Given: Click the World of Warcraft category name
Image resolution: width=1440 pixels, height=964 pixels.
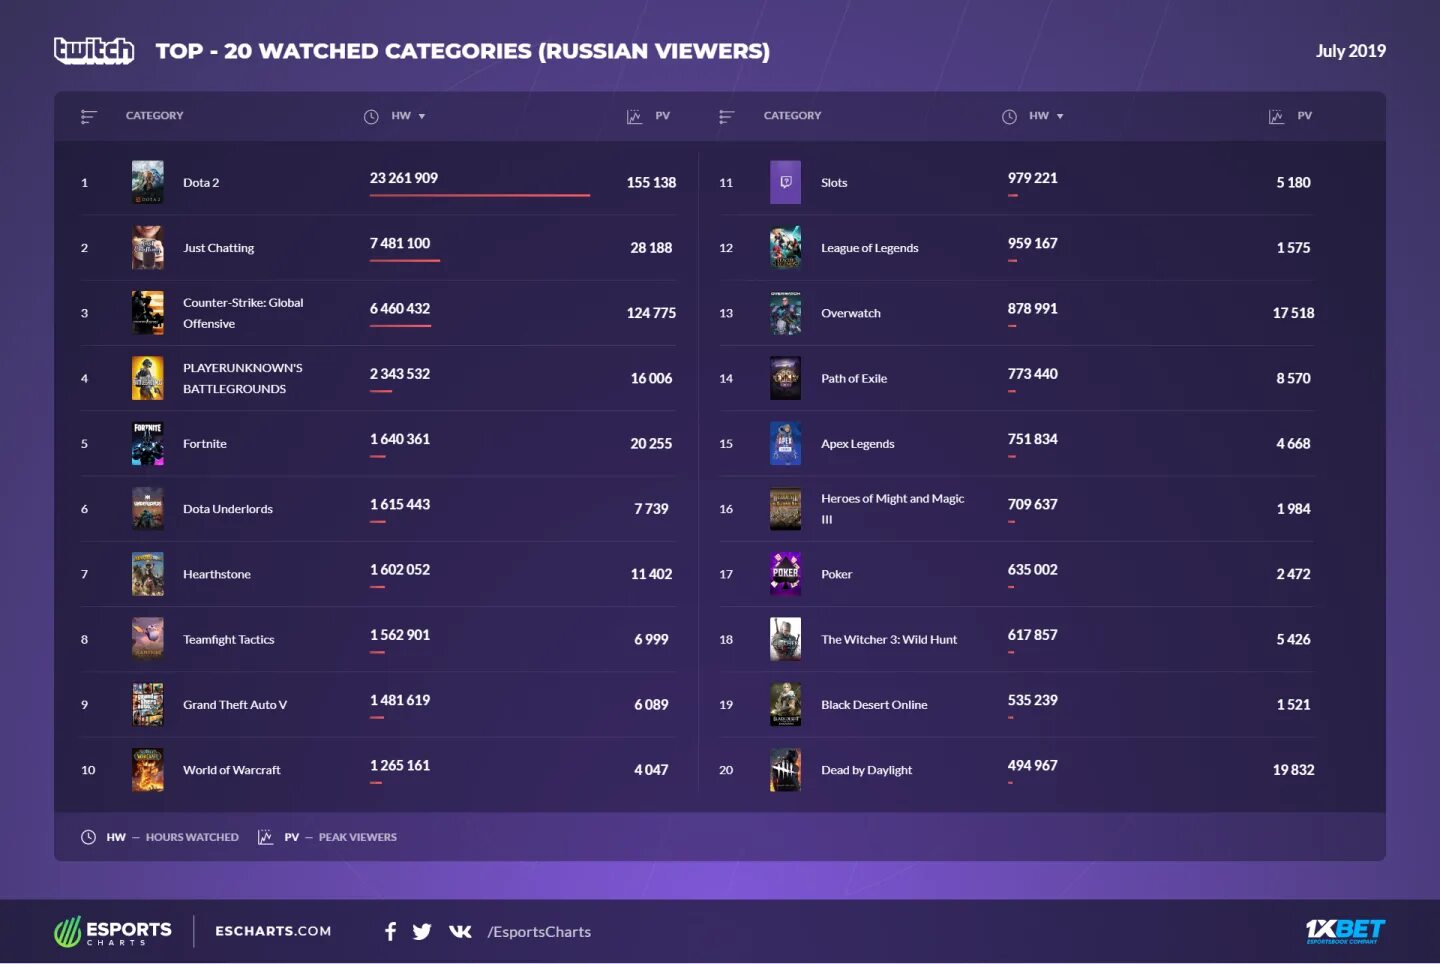Looking at the screenshot, I should [x=232, y=770].
